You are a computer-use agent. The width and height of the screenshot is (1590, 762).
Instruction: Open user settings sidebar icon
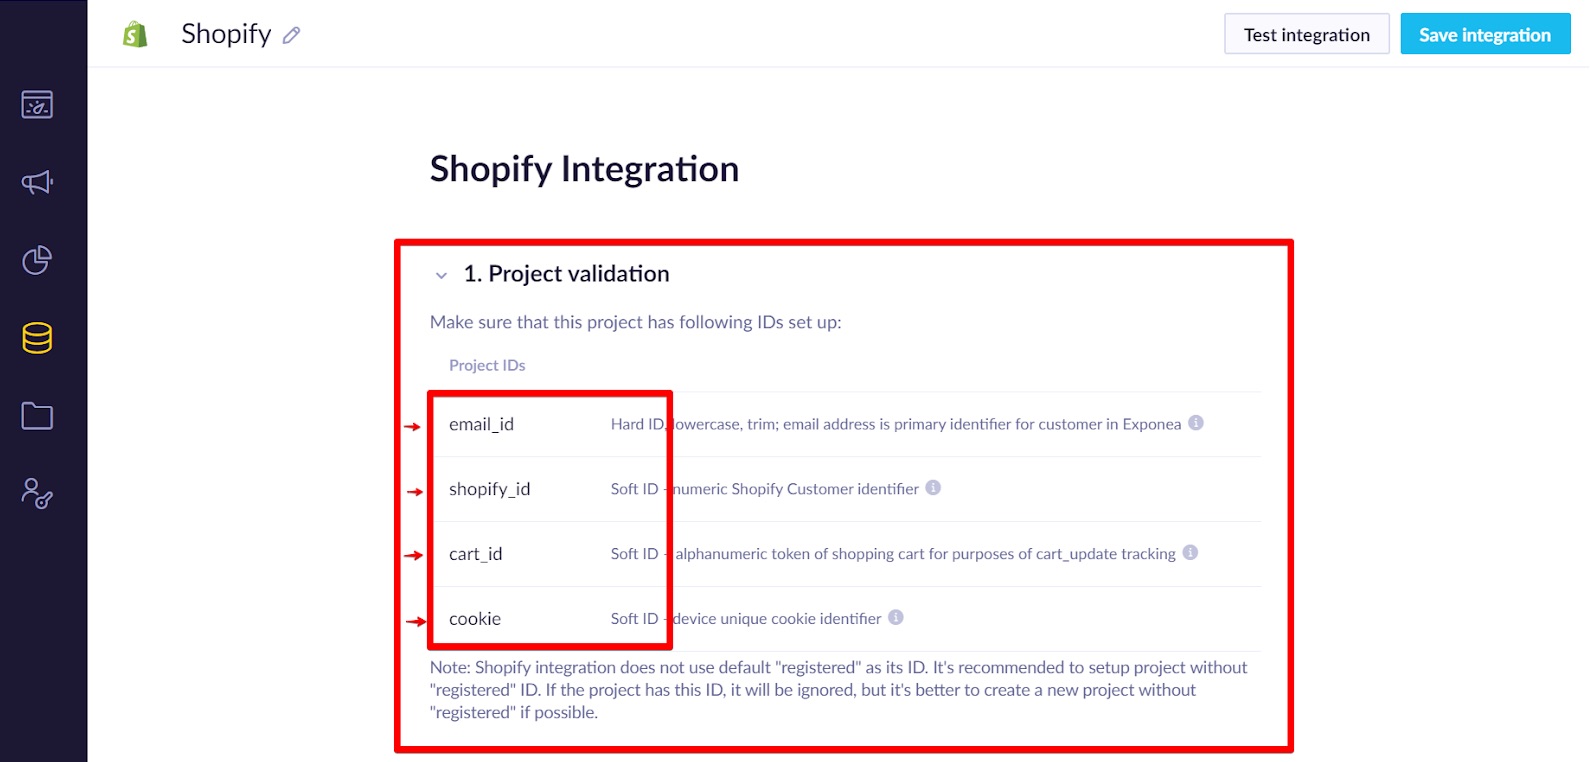[x=37, y=493]
